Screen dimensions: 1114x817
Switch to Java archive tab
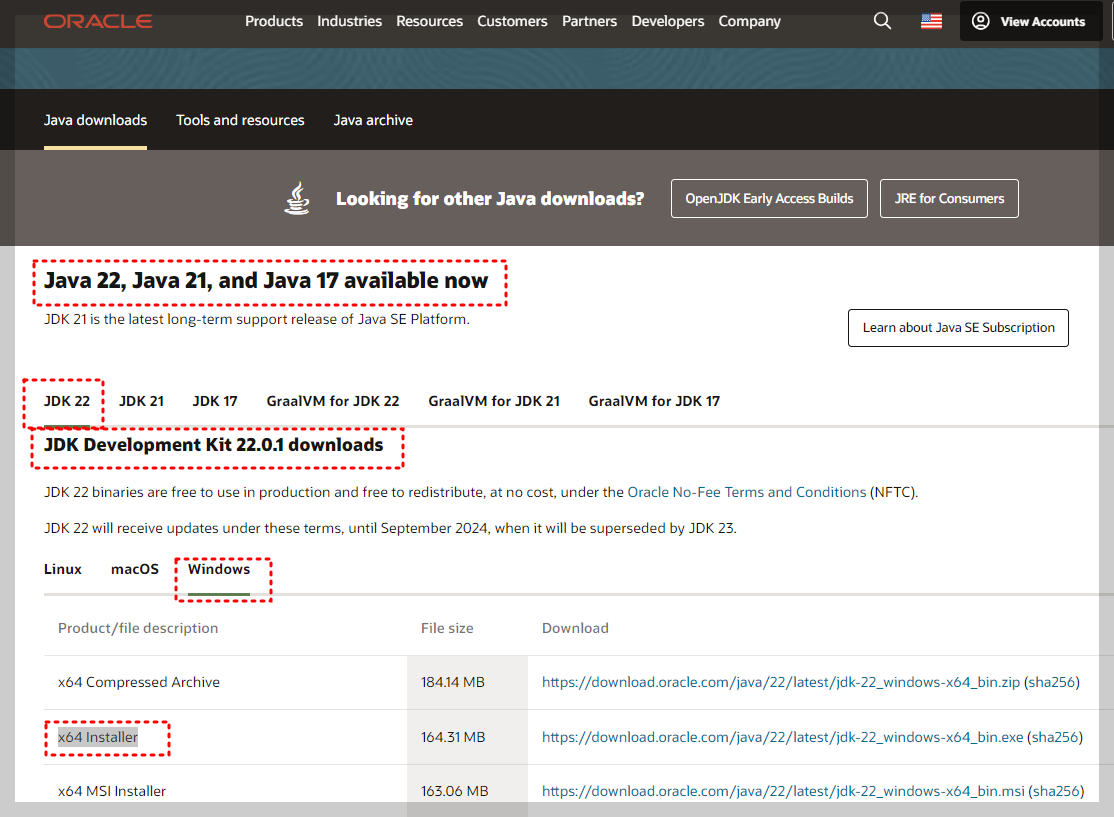[373, 120]
